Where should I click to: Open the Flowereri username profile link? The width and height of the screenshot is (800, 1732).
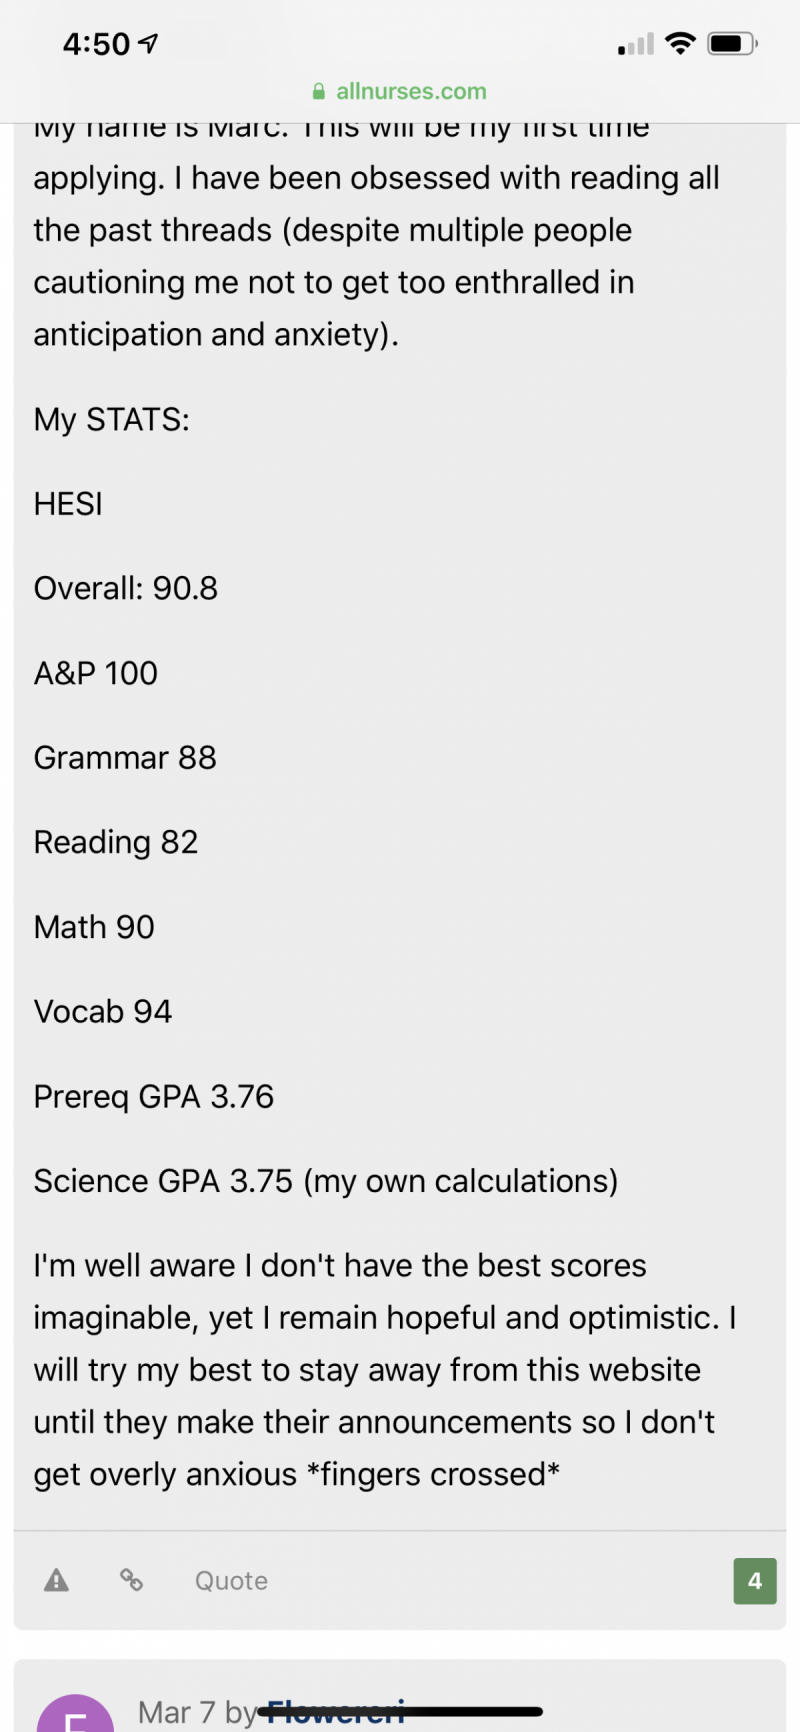[336, 1712]
